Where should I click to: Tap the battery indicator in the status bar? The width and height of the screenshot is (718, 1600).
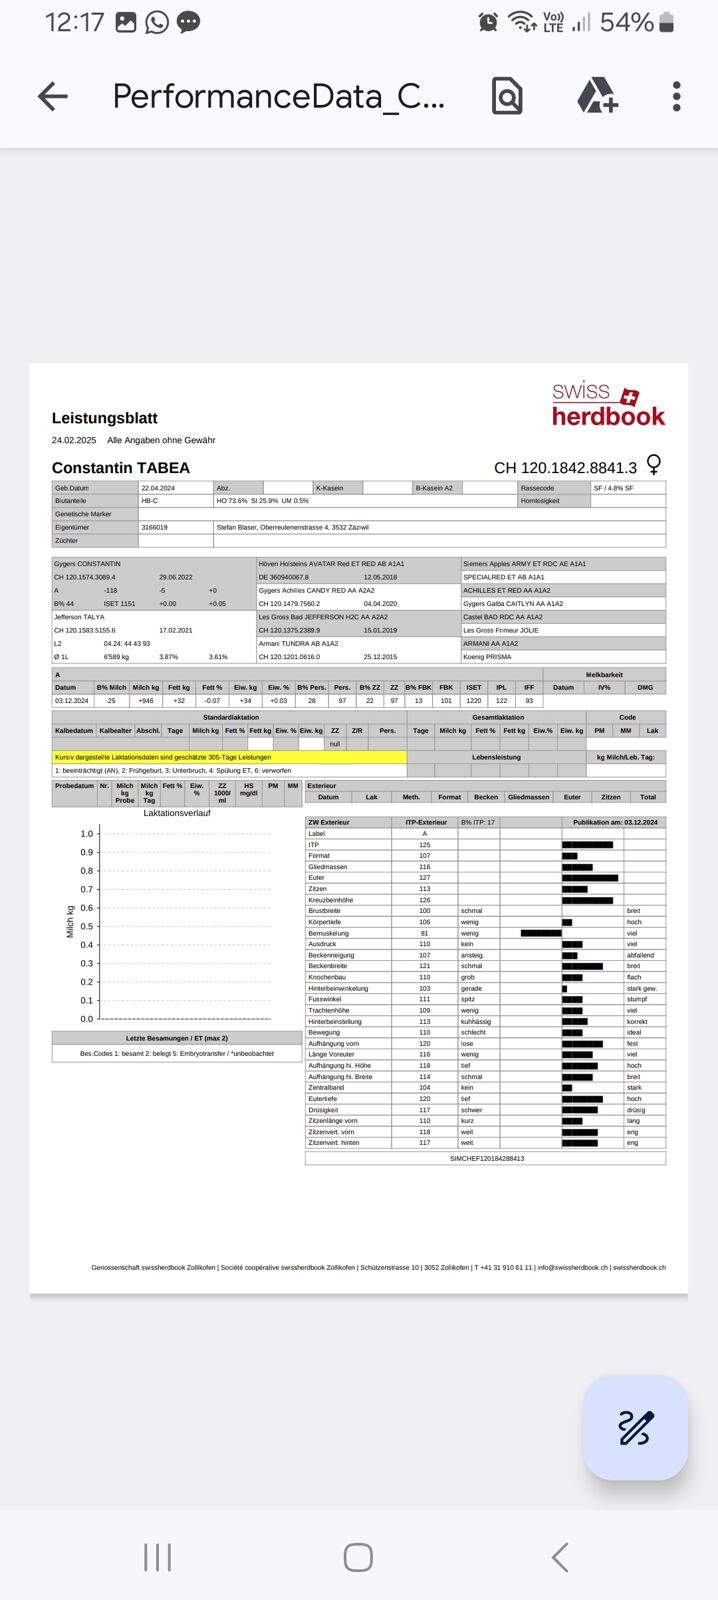667,22
